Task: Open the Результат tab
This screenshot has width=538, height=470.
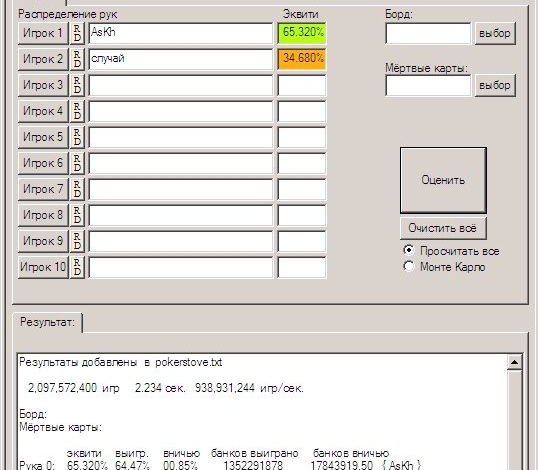Action: tap(47, 322)
